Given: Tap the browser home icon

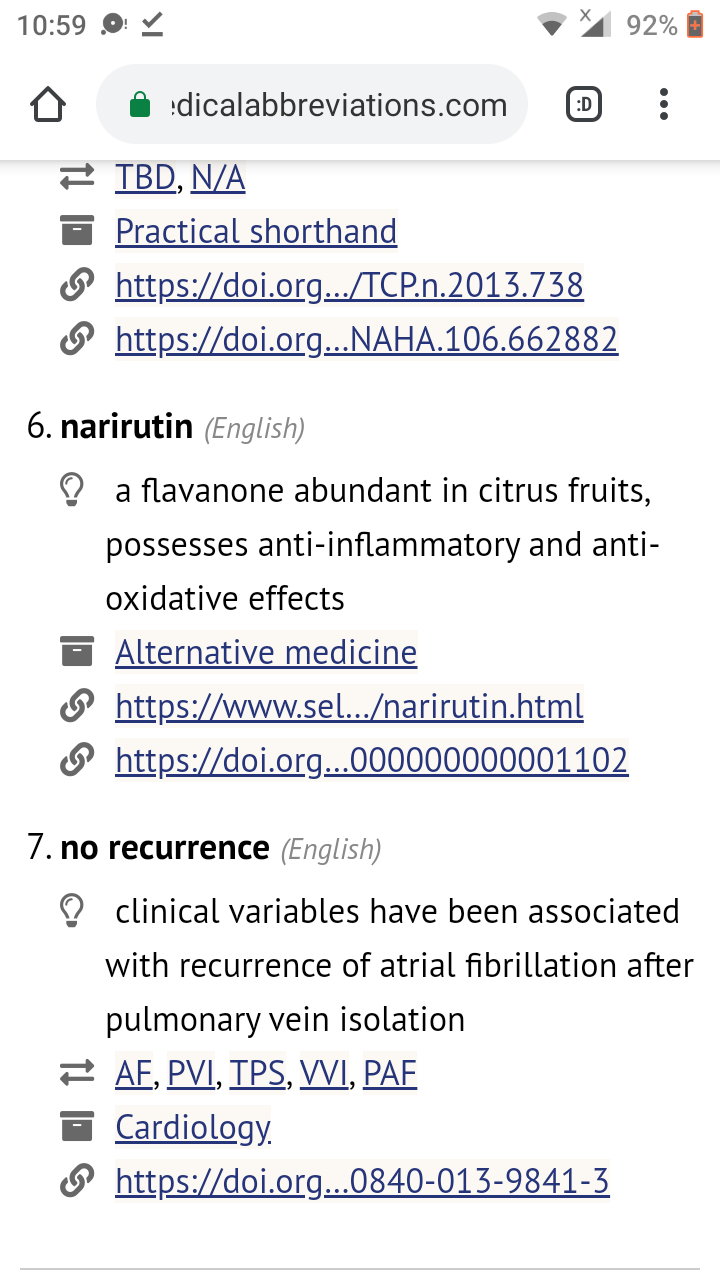Looking at the screenshot, I should [48, 105].
